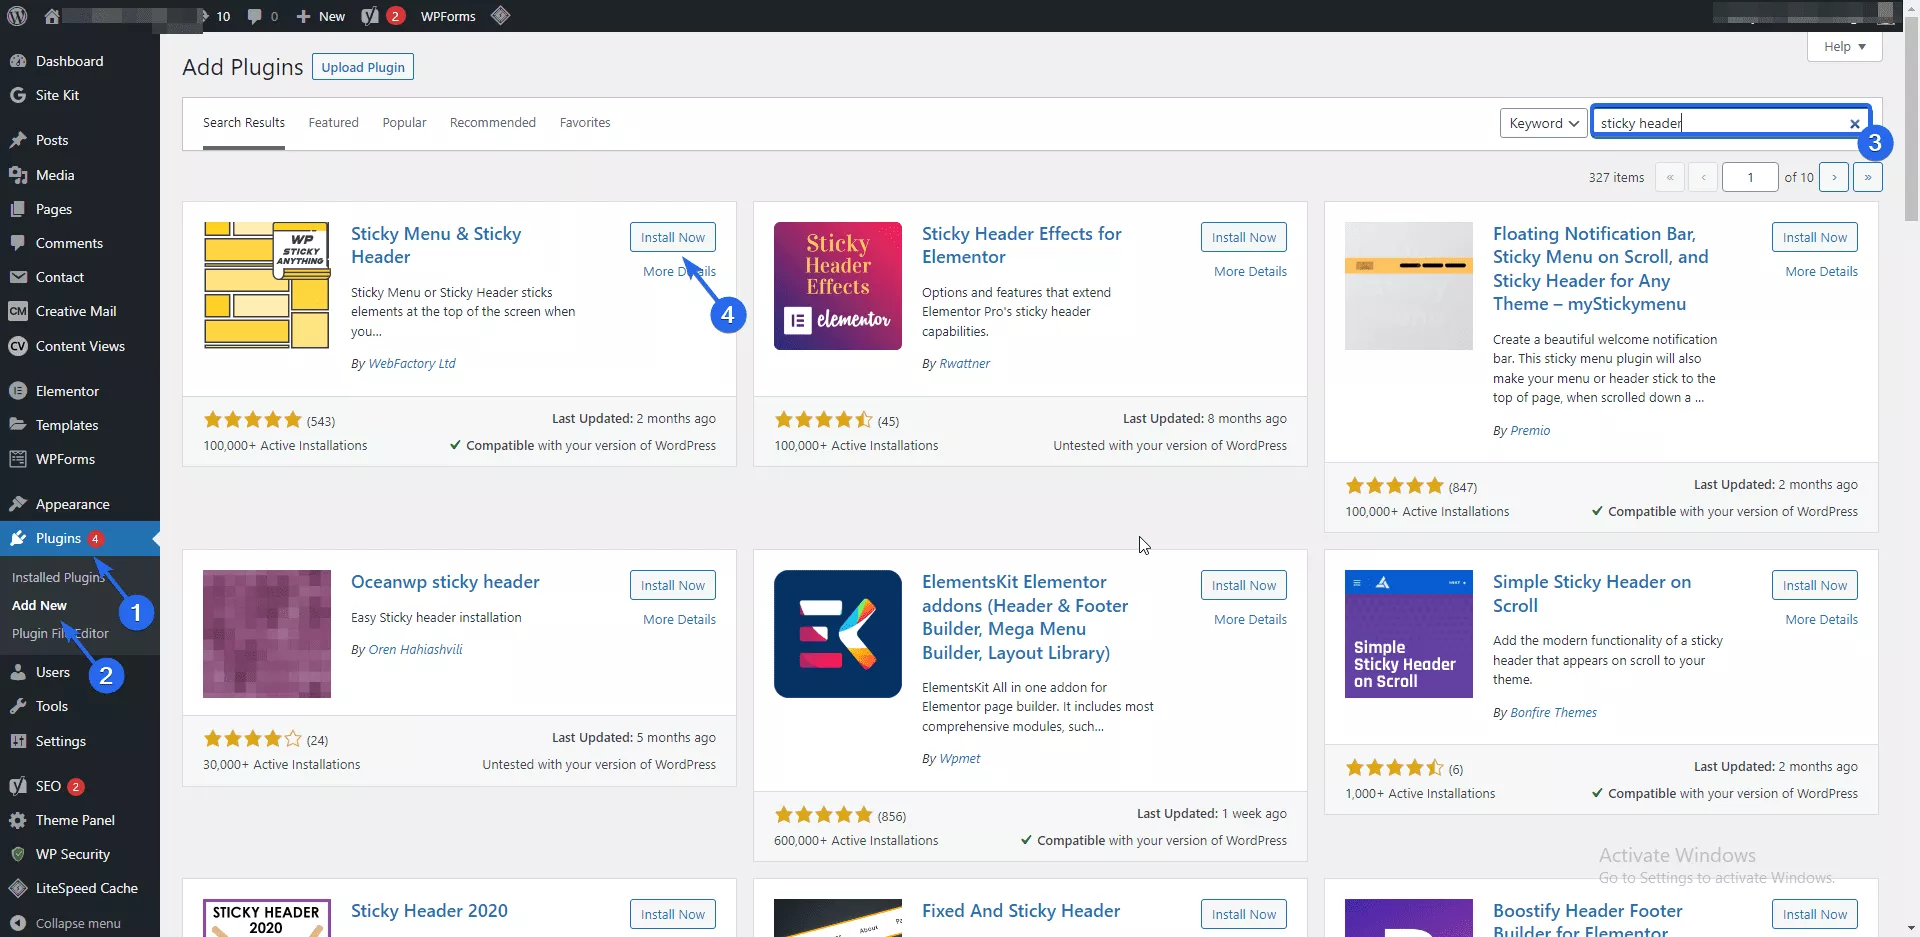Viewport: 1920px width, 937px height.
Task: Clear the sticky header search field
Action: pyautogui.click(x=1854, y=124)
